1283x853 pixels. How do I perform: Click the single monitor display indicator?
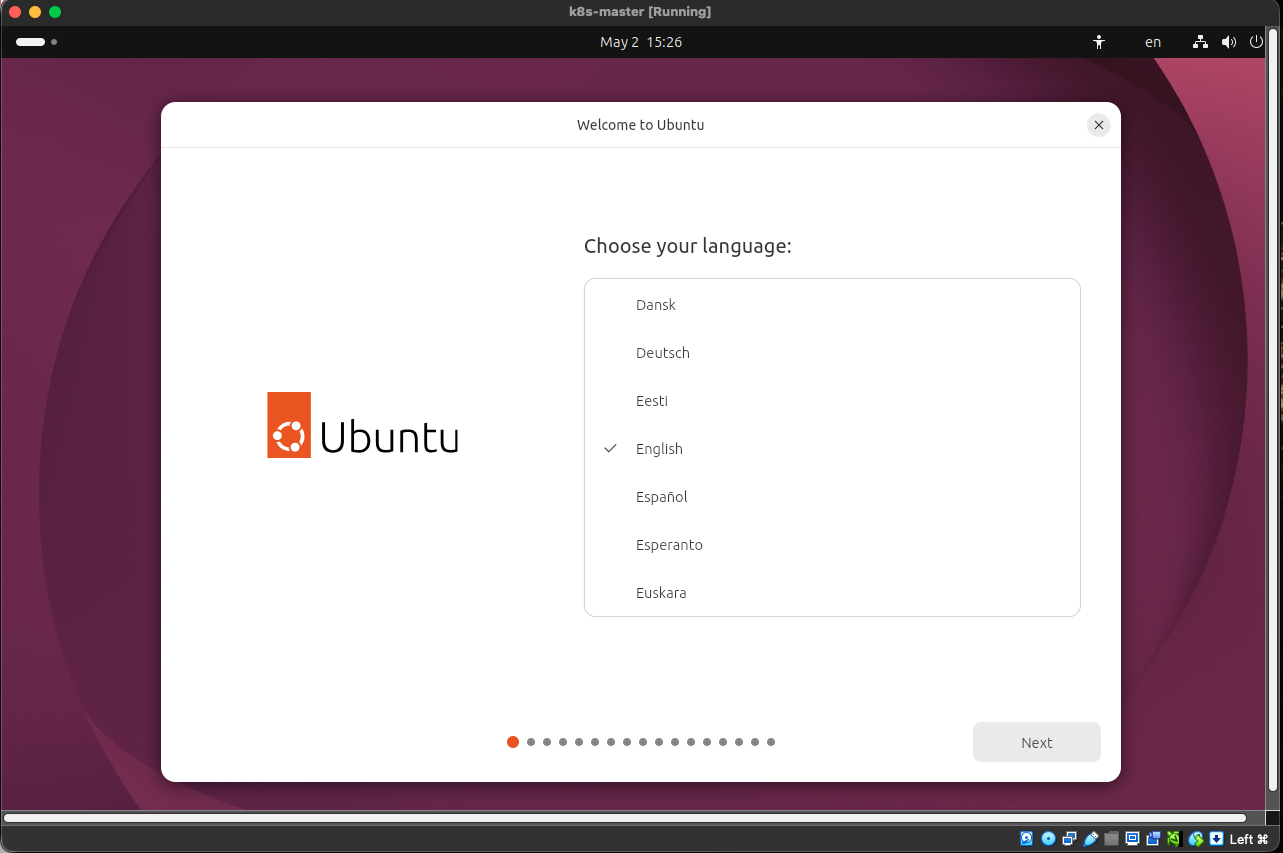click(1132, 839)
